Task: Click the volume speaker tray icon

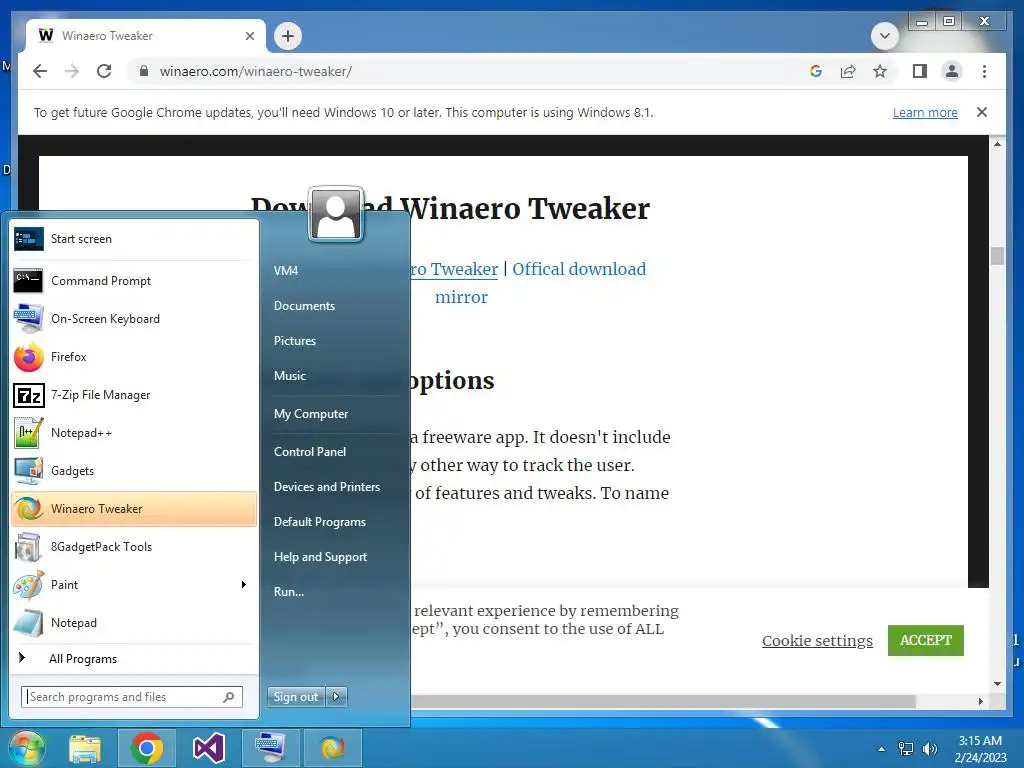Action: click(x=929, y=749)
